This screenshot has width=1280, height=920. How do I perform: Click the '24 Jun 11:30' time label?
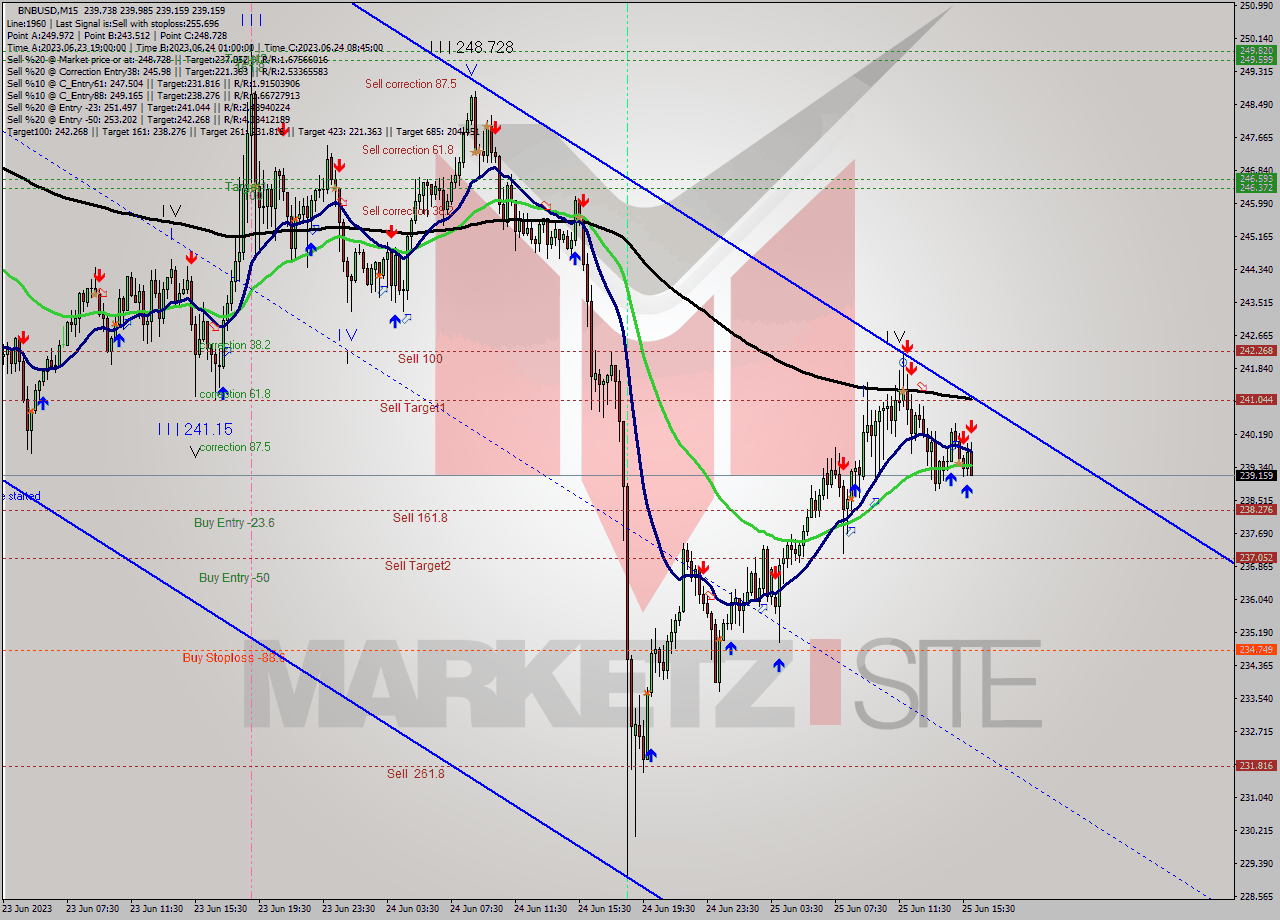click(540, 909)
